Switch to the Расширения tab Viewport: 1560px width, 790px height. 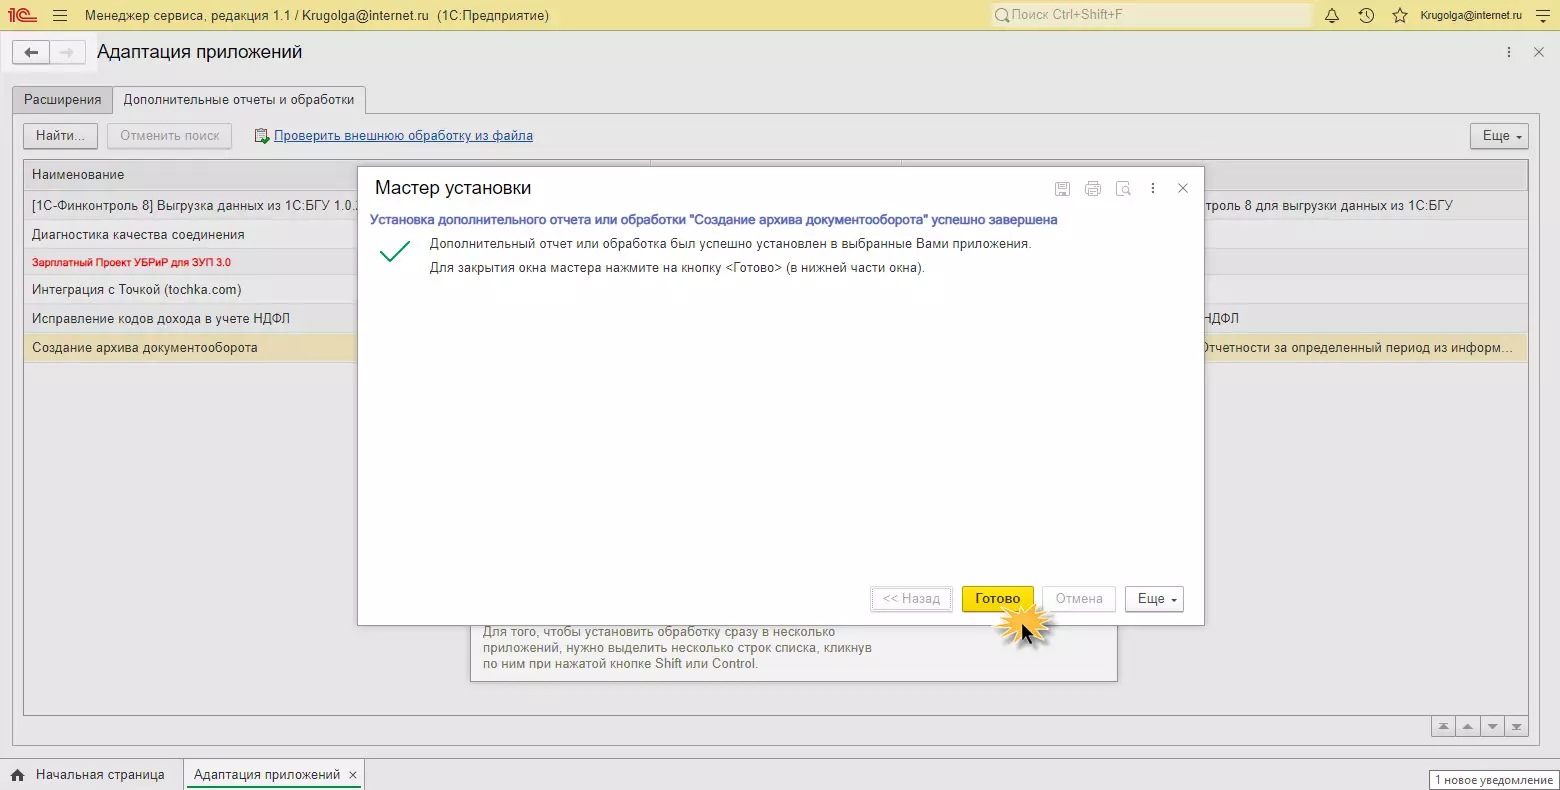tap(63, 100)
